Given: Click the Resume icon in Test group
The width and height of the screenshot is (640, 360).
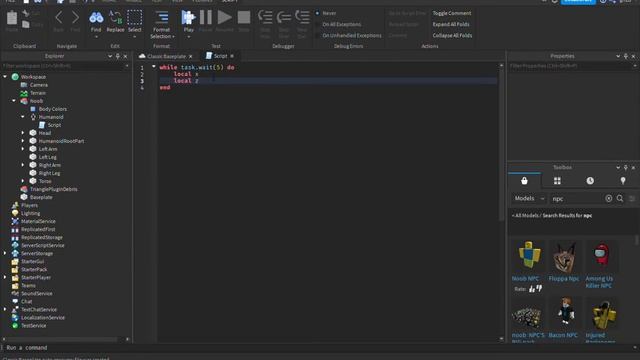Looking at the screenshot, I should (x=224, y=18).
